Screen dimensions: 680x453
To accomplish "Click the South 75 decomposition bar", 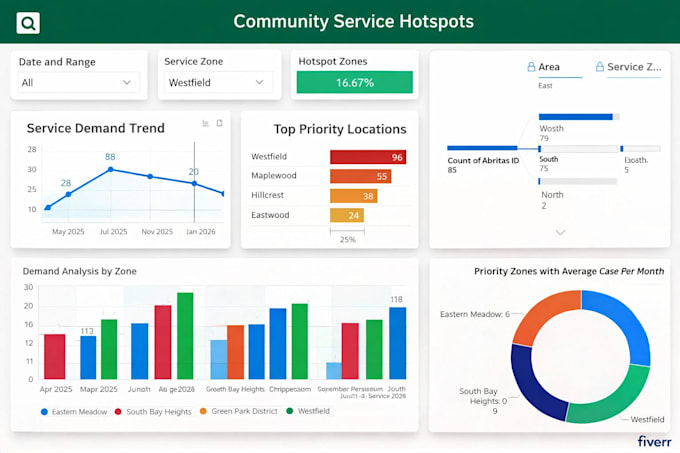I will (x=578, y=149).
